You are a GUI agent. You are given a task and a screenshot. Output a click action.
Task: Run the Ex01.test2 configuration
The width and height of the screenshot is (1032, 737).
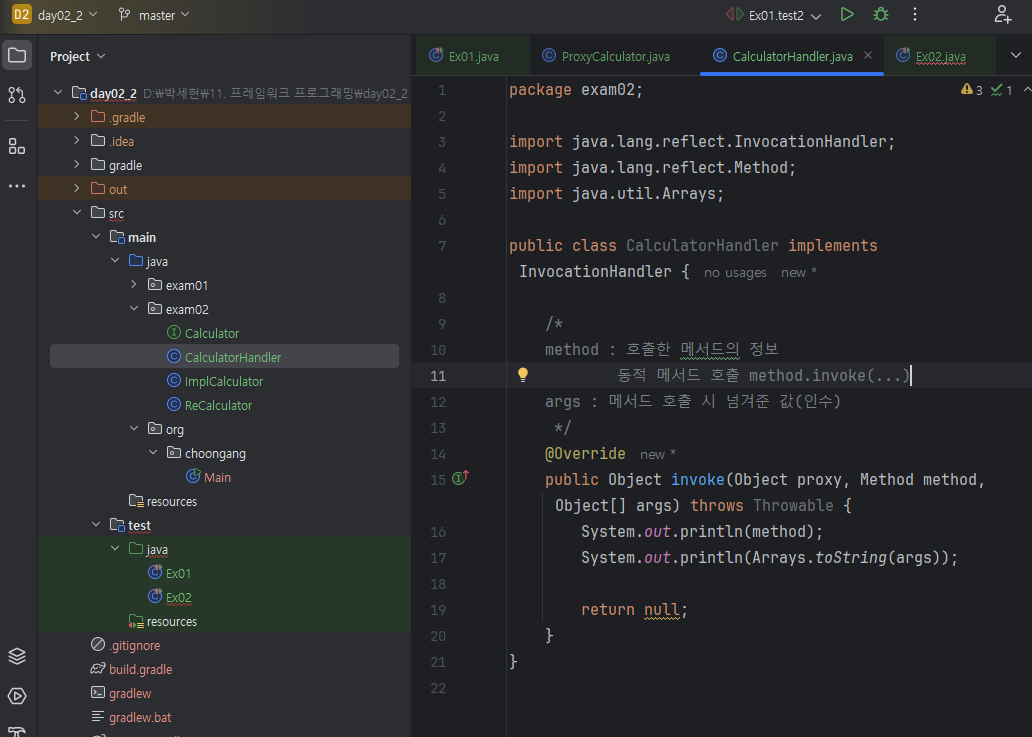coord(847,14)
